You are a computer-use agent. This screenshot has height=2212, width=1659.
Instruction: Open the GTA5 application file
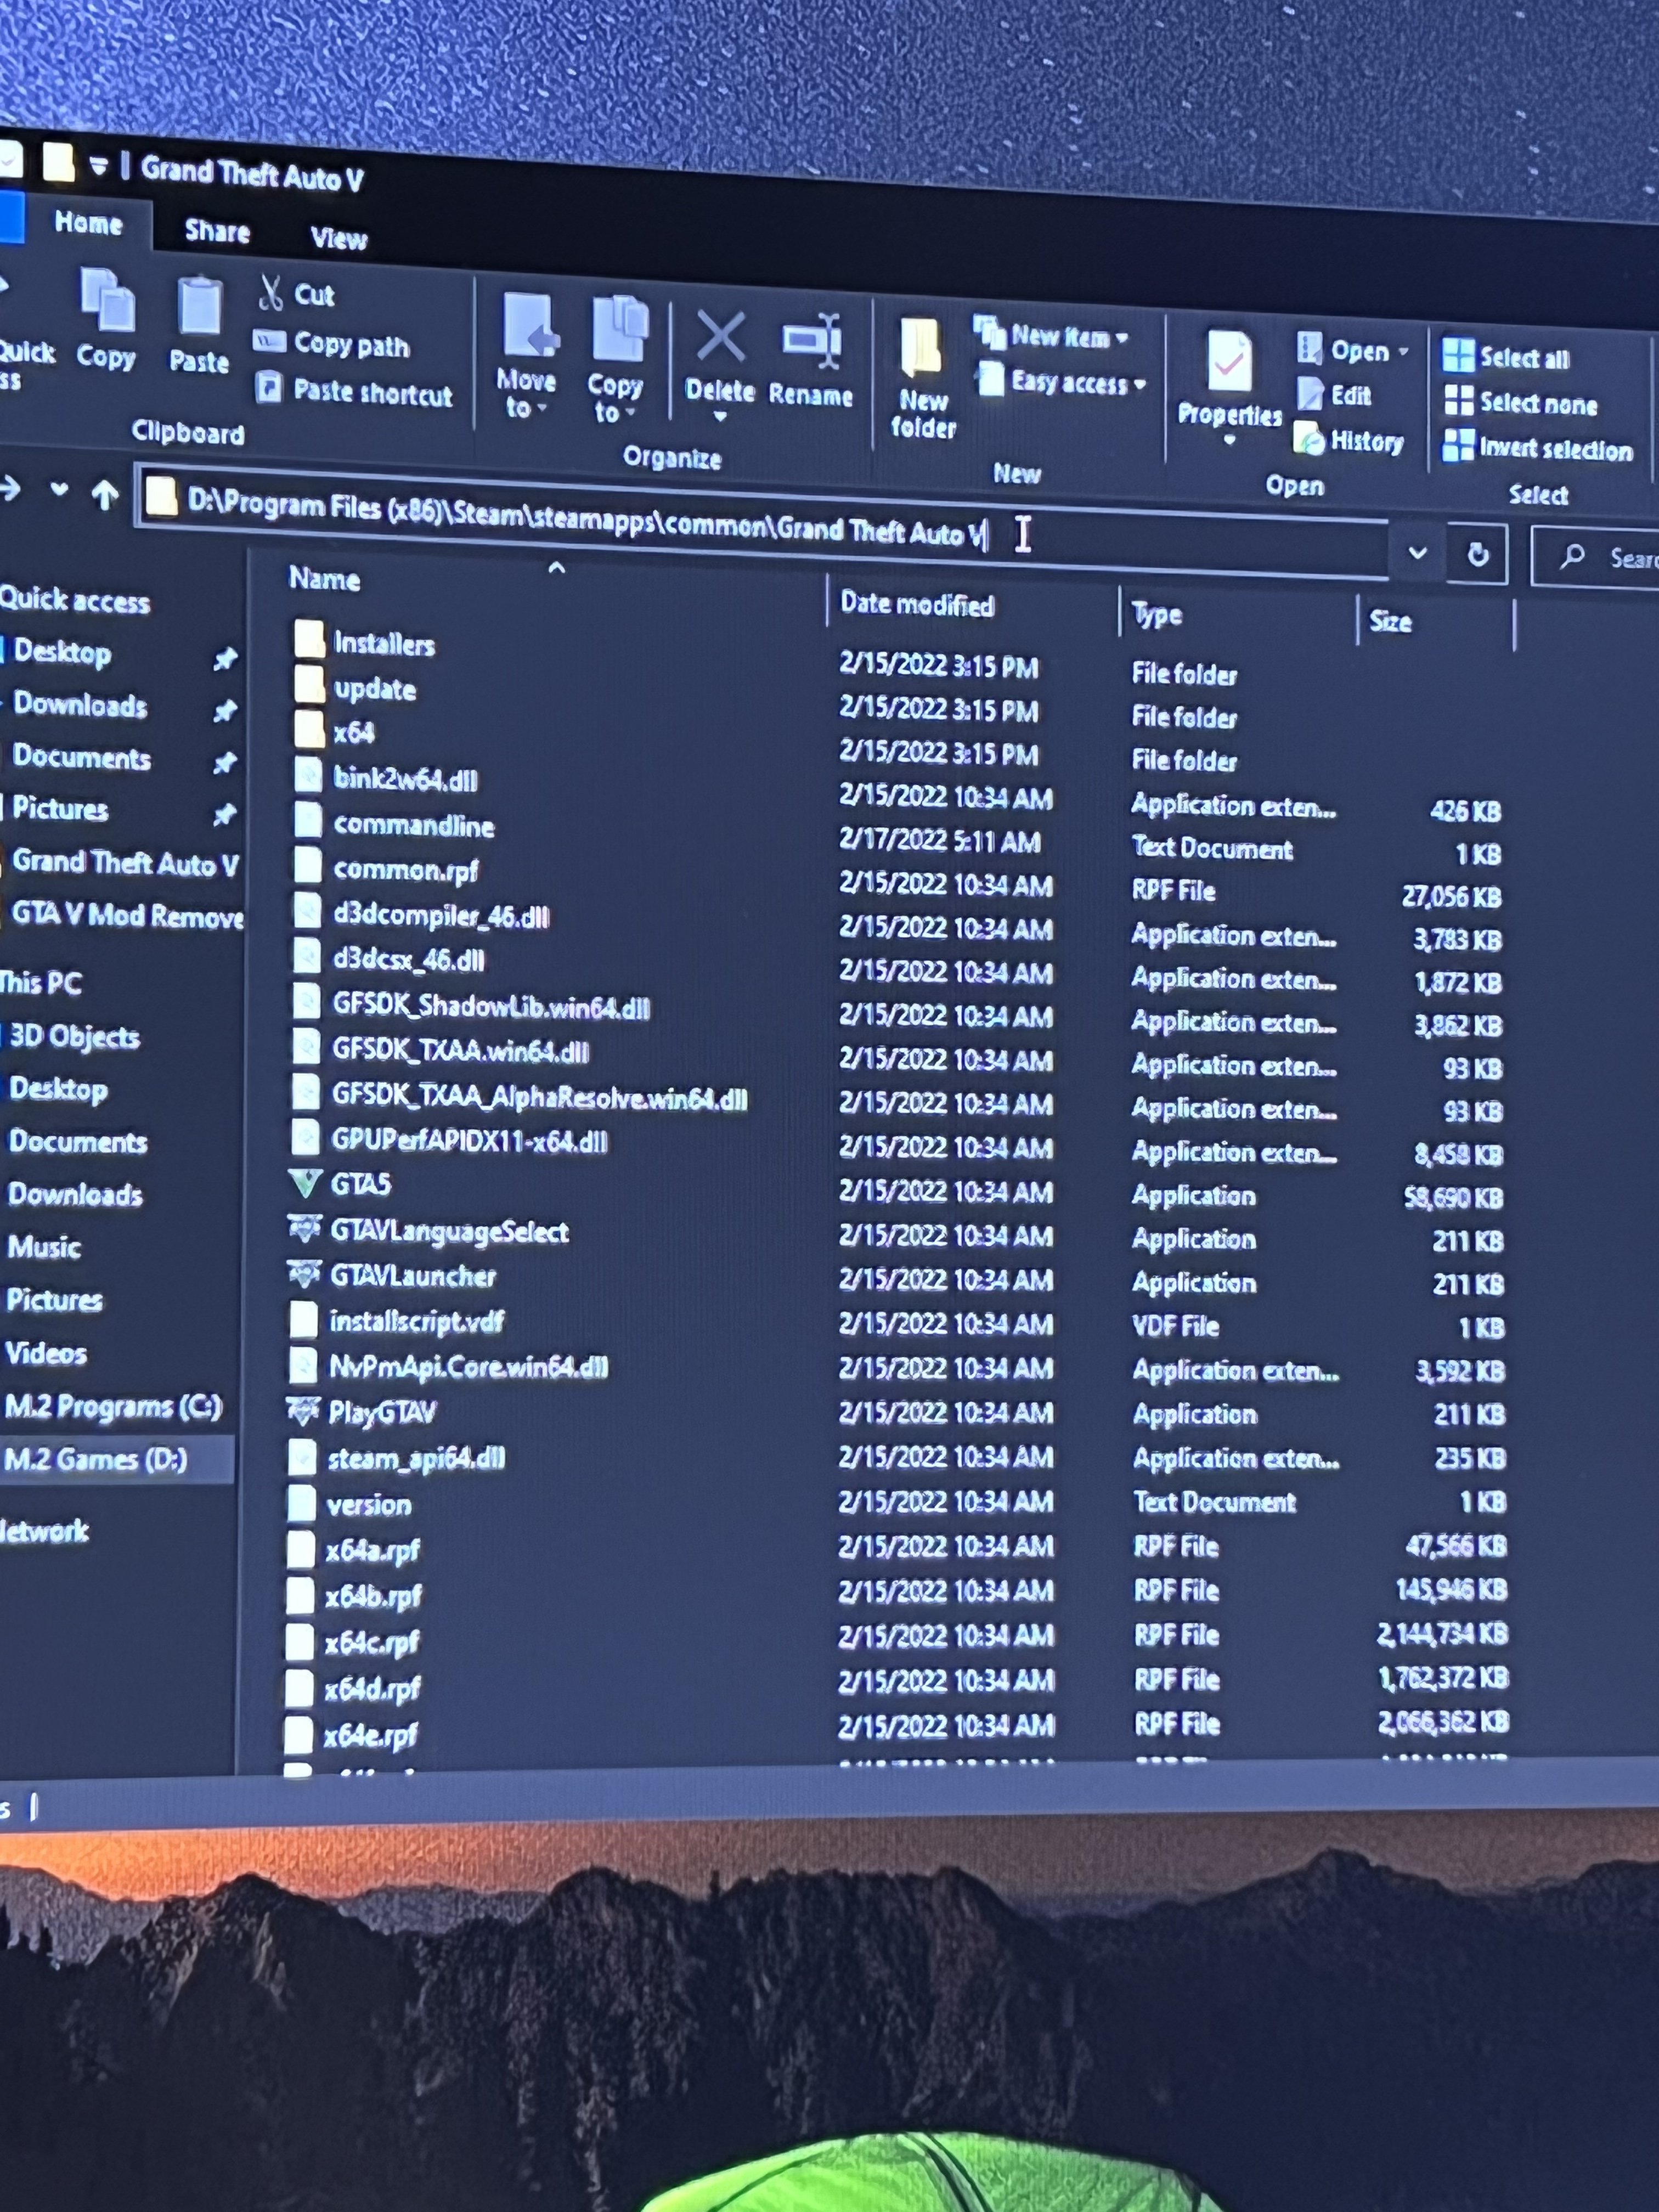[x=360, y=1185]
